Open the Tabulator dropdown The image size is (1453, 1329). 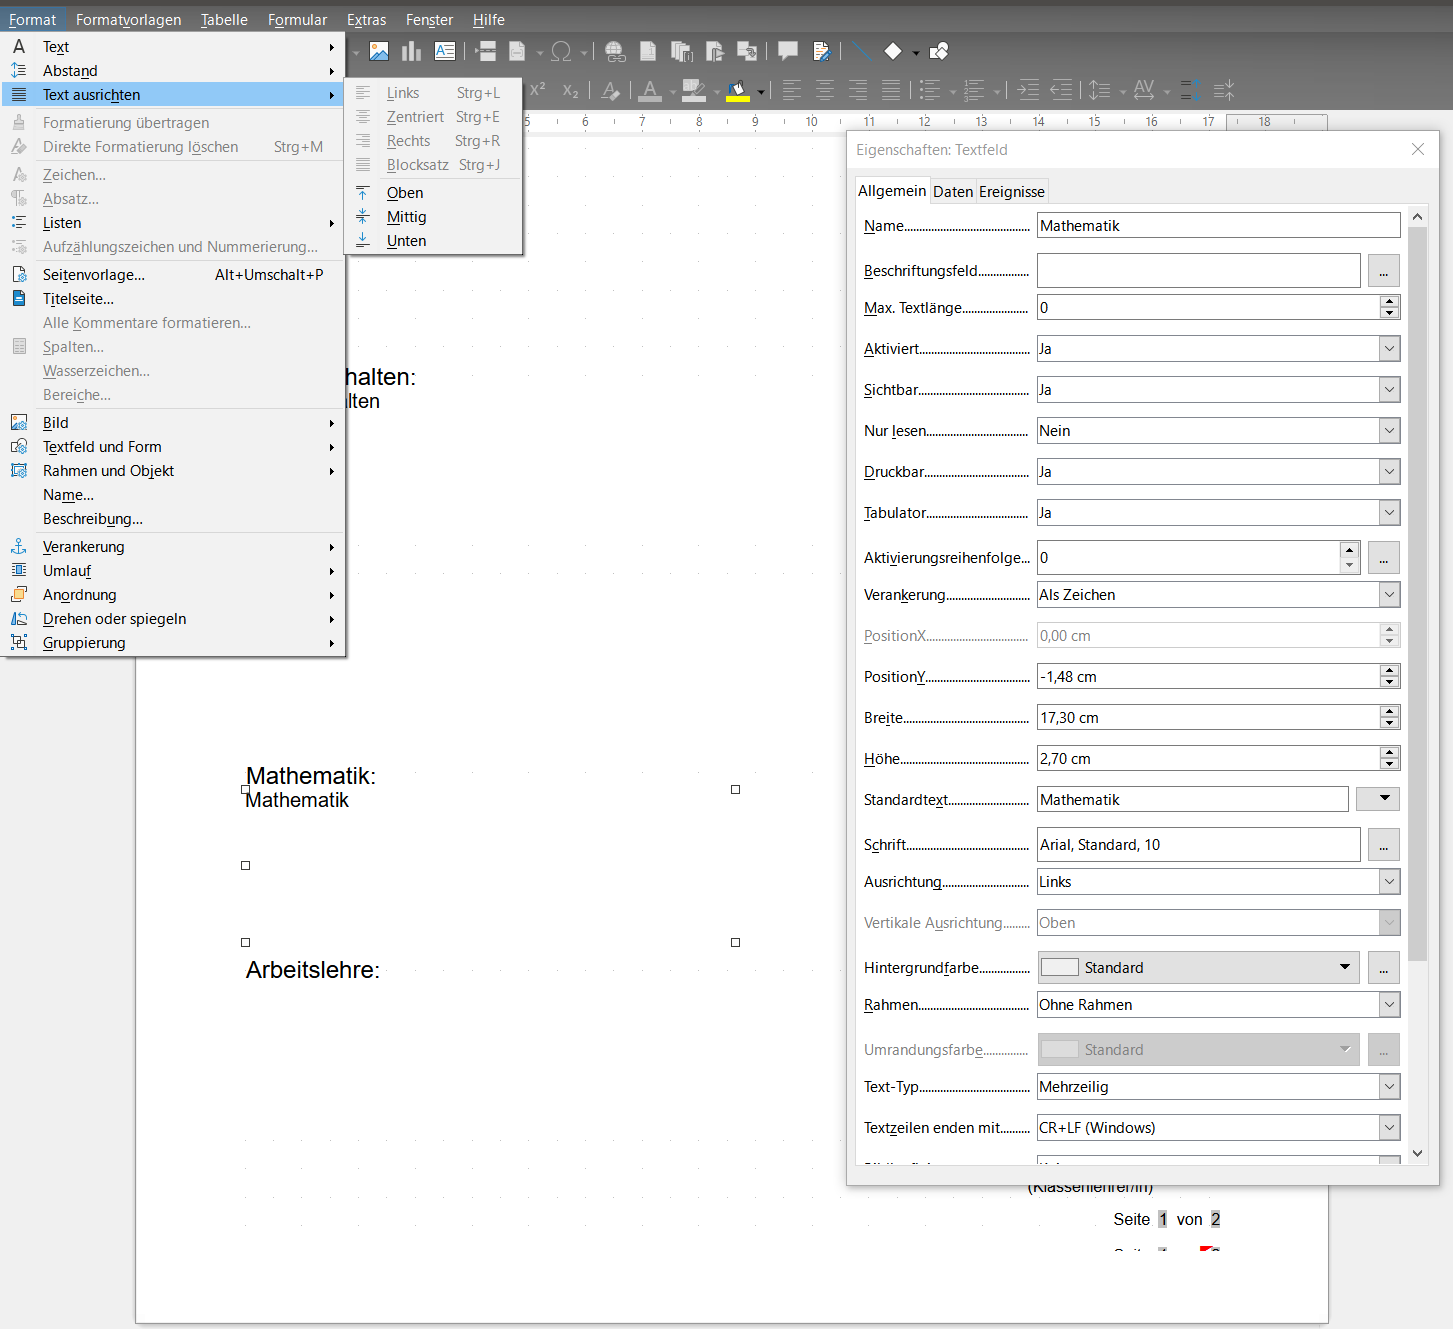point(1389,513)
